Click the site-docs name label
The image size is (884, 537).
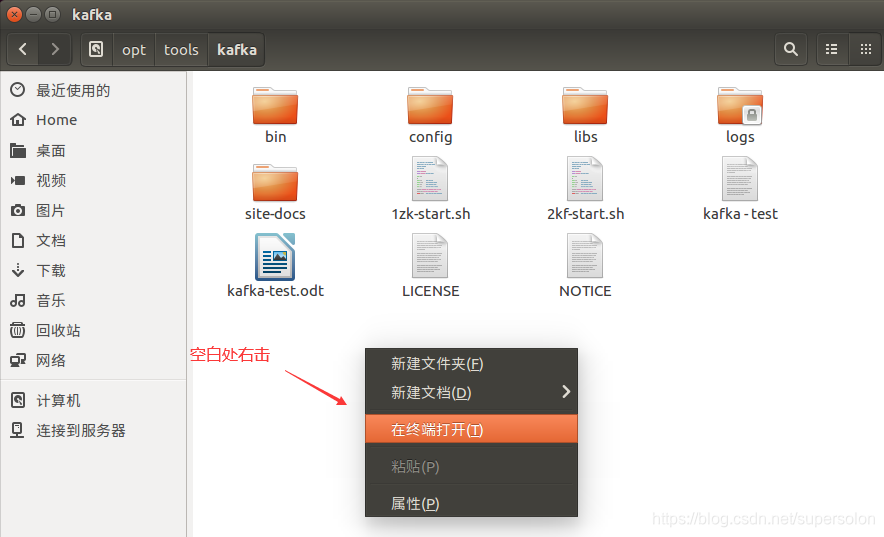point(275,214)
